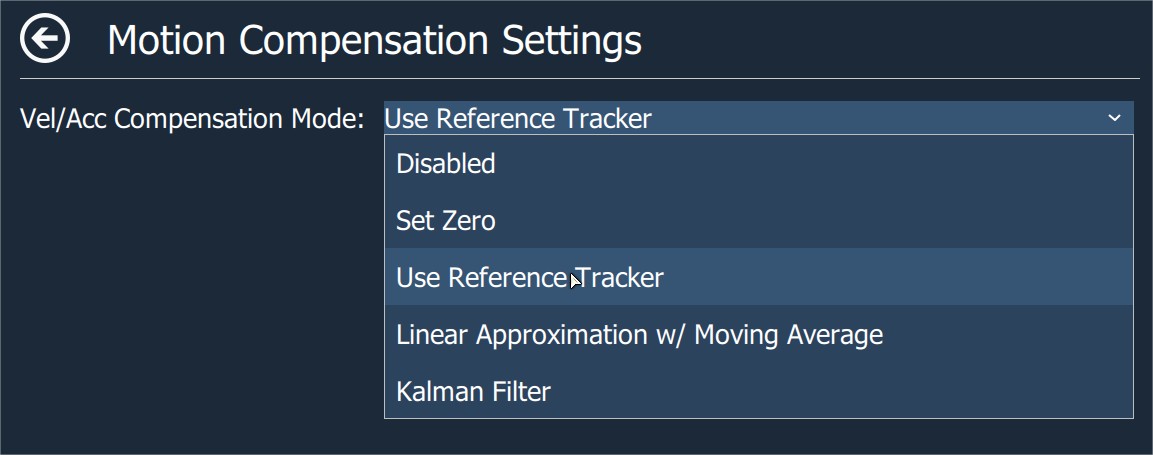The height and width of the screenshot is (455, 1153).
Task: Enable the moving average linear approximation mode
Action: 639,334
